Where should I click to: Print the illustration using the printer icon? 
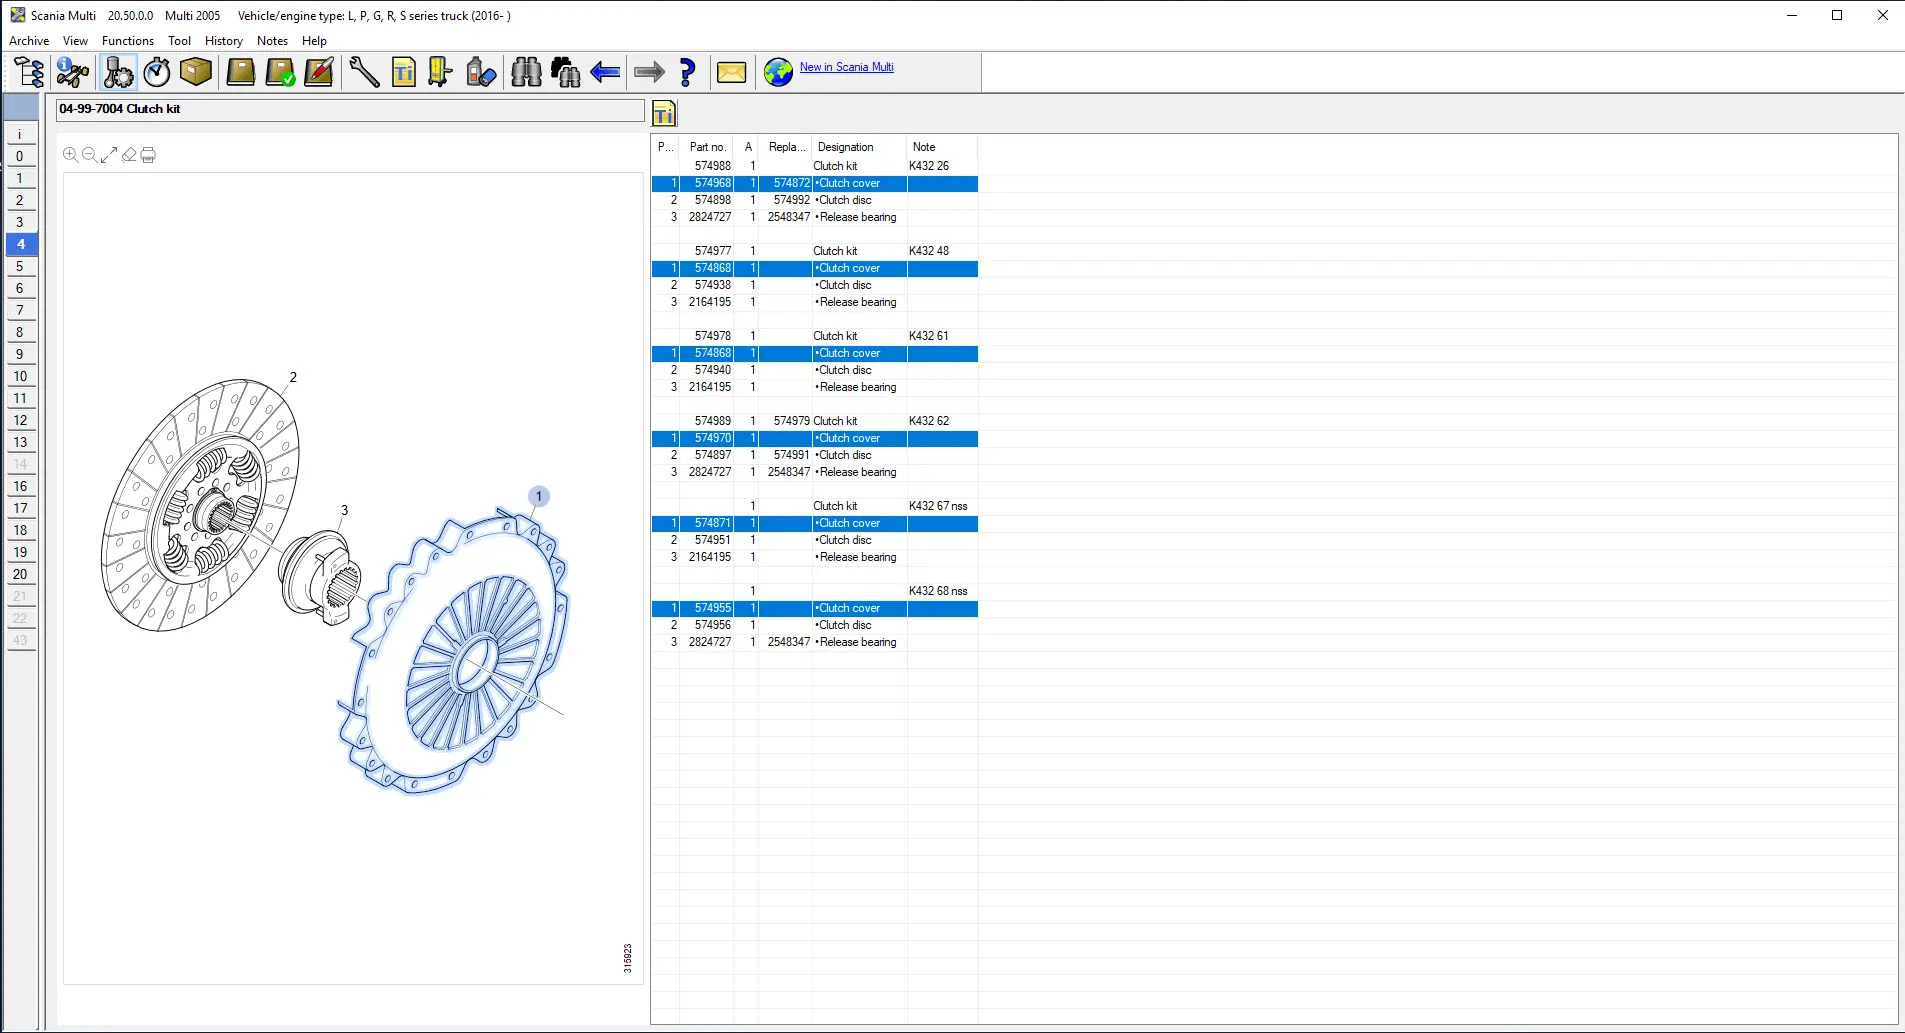click(148, 155)
